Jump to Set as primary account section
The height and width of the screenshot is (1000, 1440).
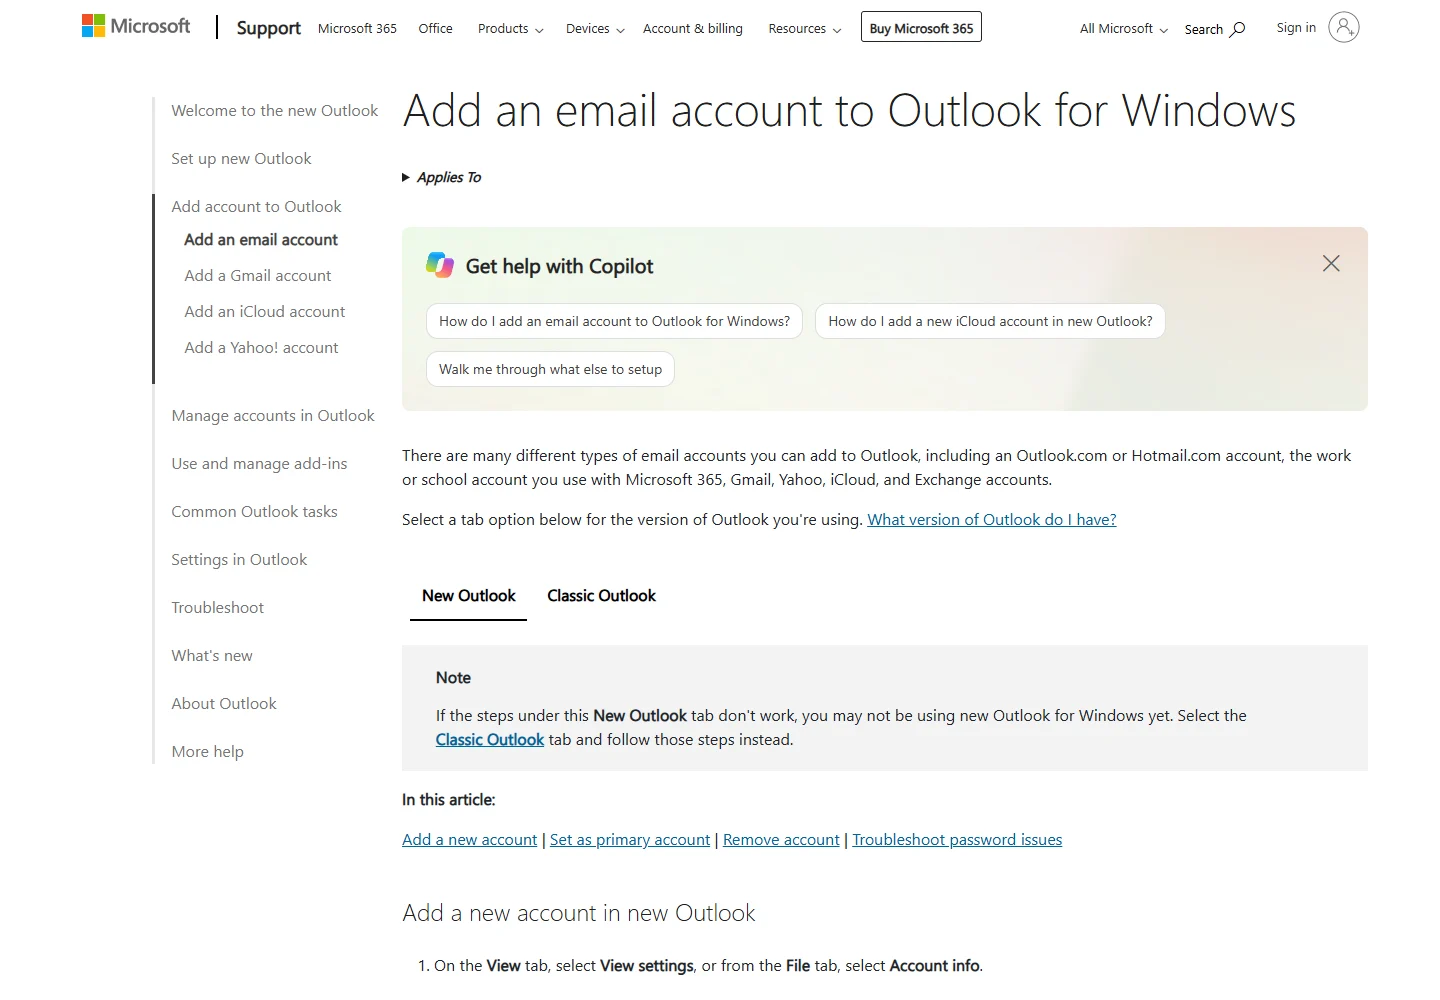click(630, 840)
